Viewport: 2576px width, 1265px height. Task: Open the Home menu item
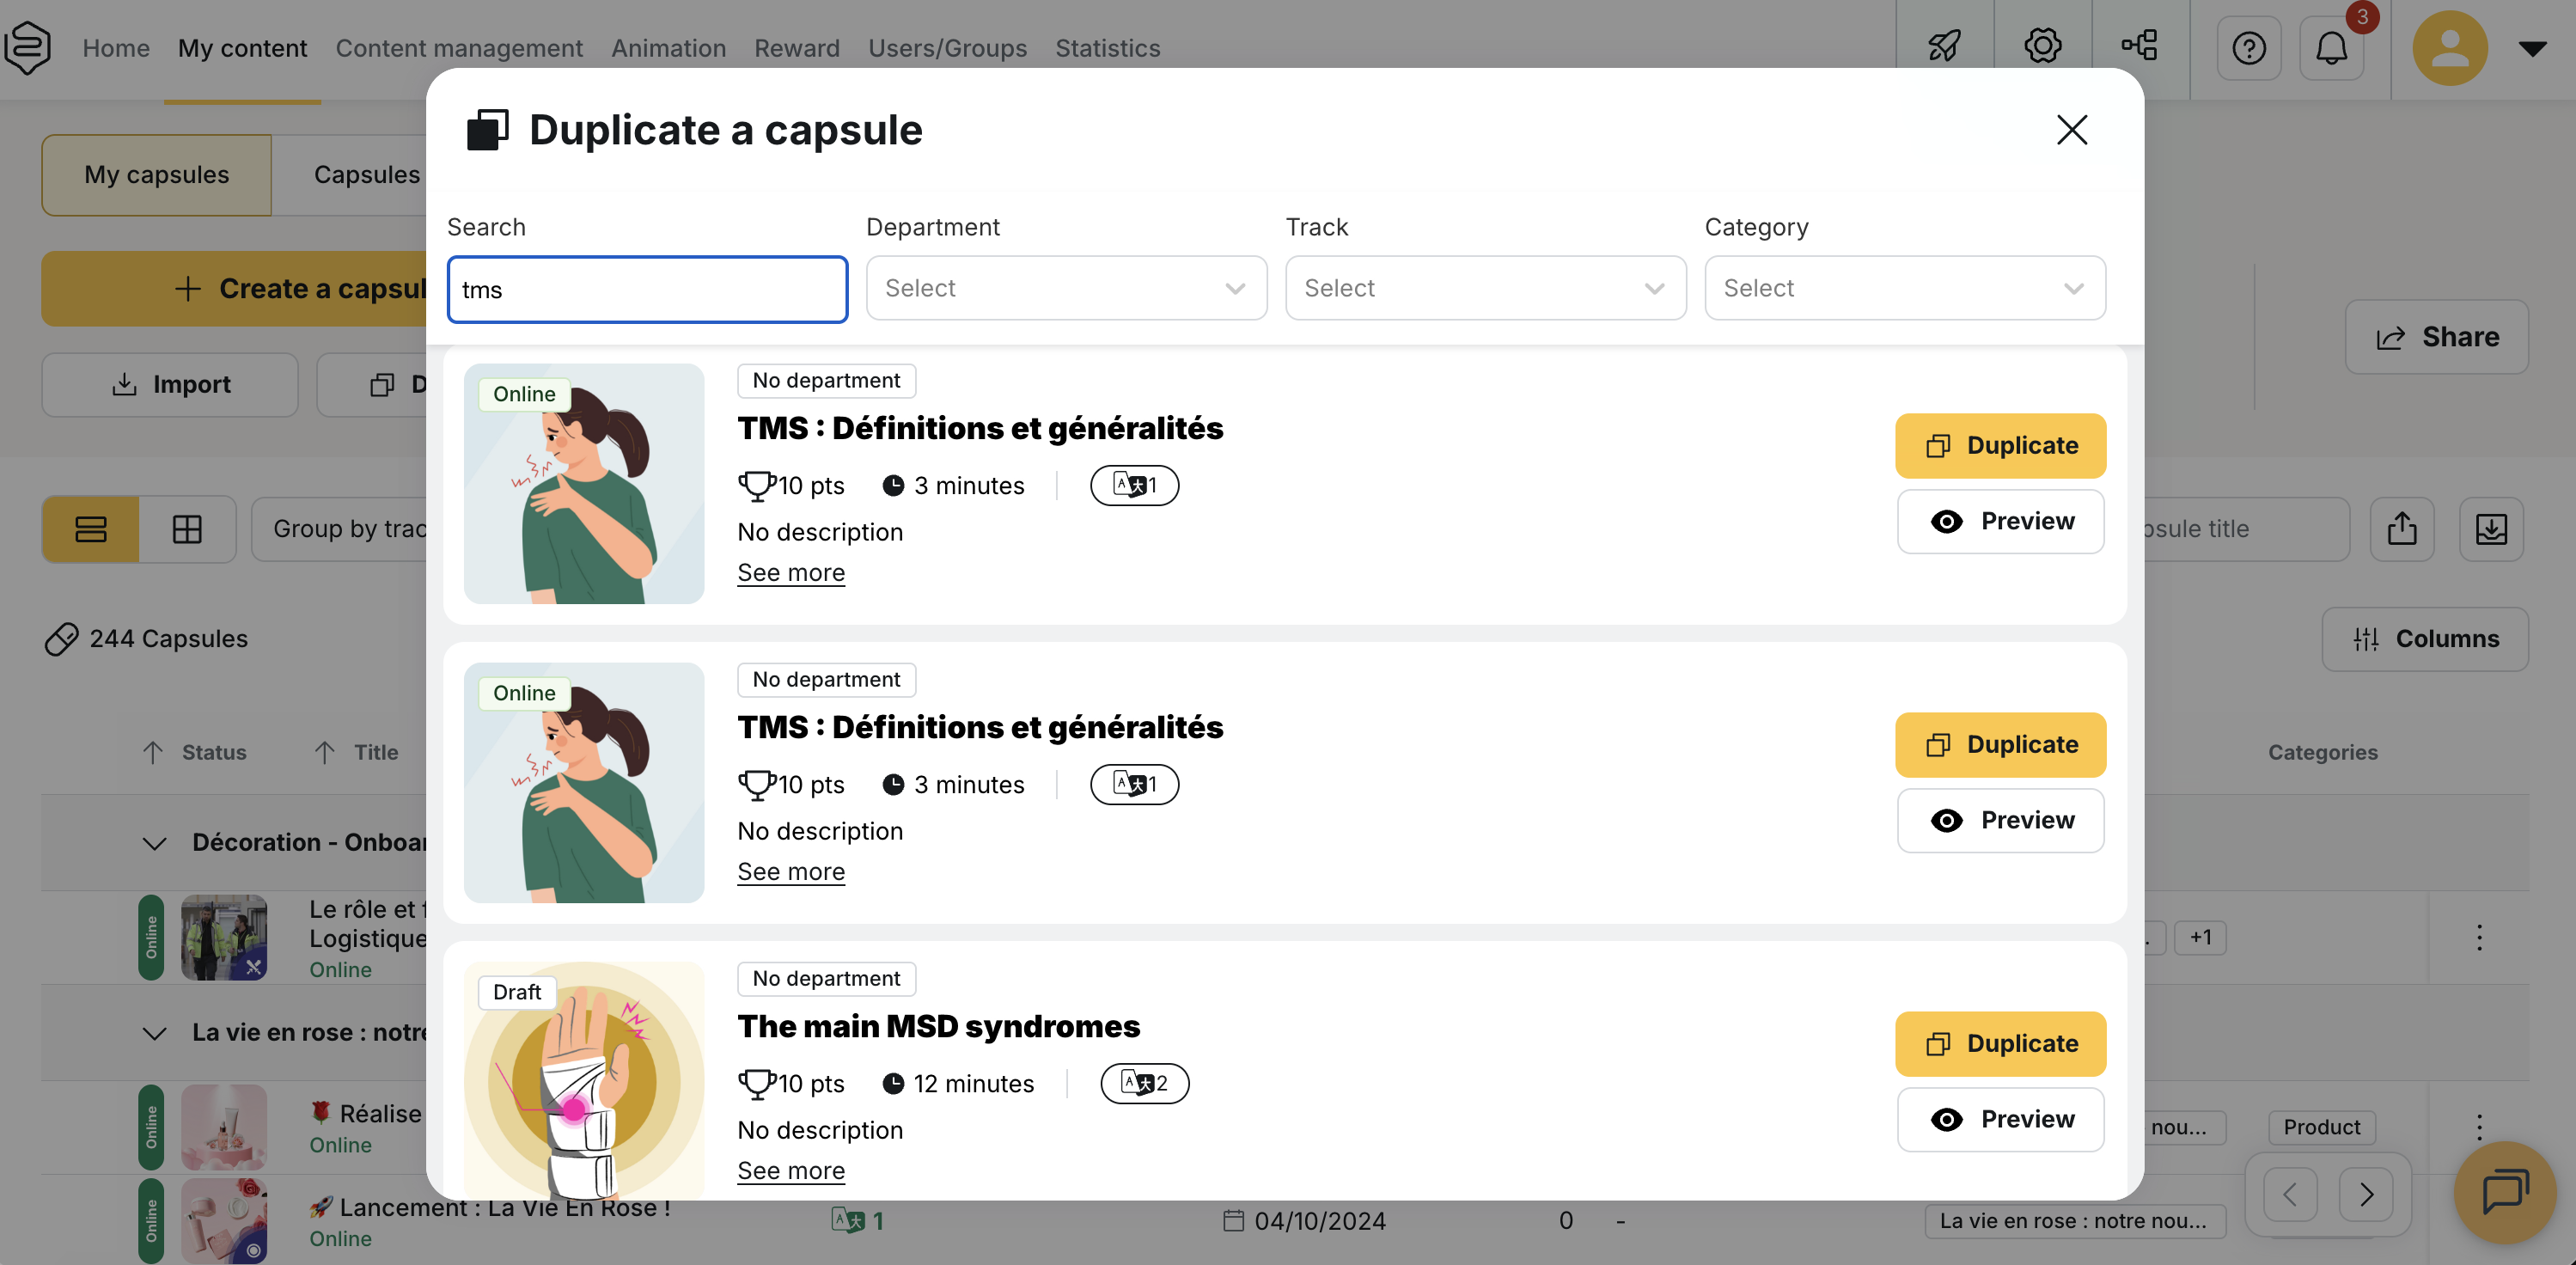click(x=115, y=48)
